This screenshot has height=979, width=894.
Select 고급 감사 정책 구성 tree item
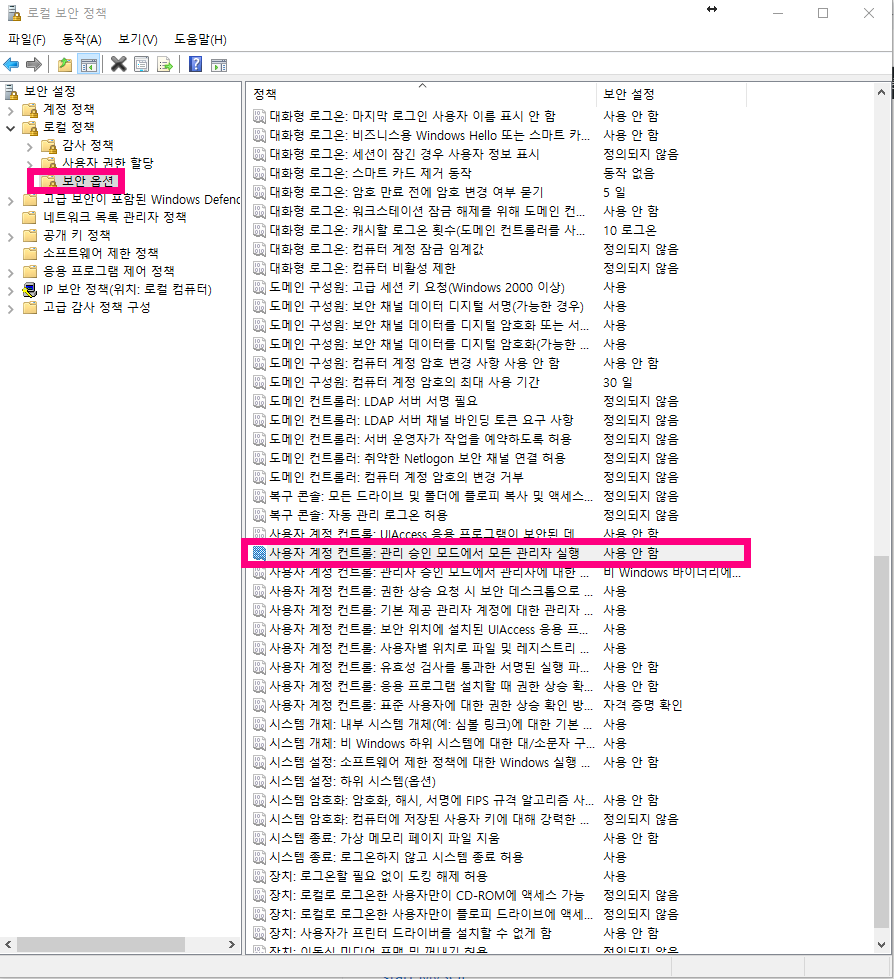pos(97,308)
